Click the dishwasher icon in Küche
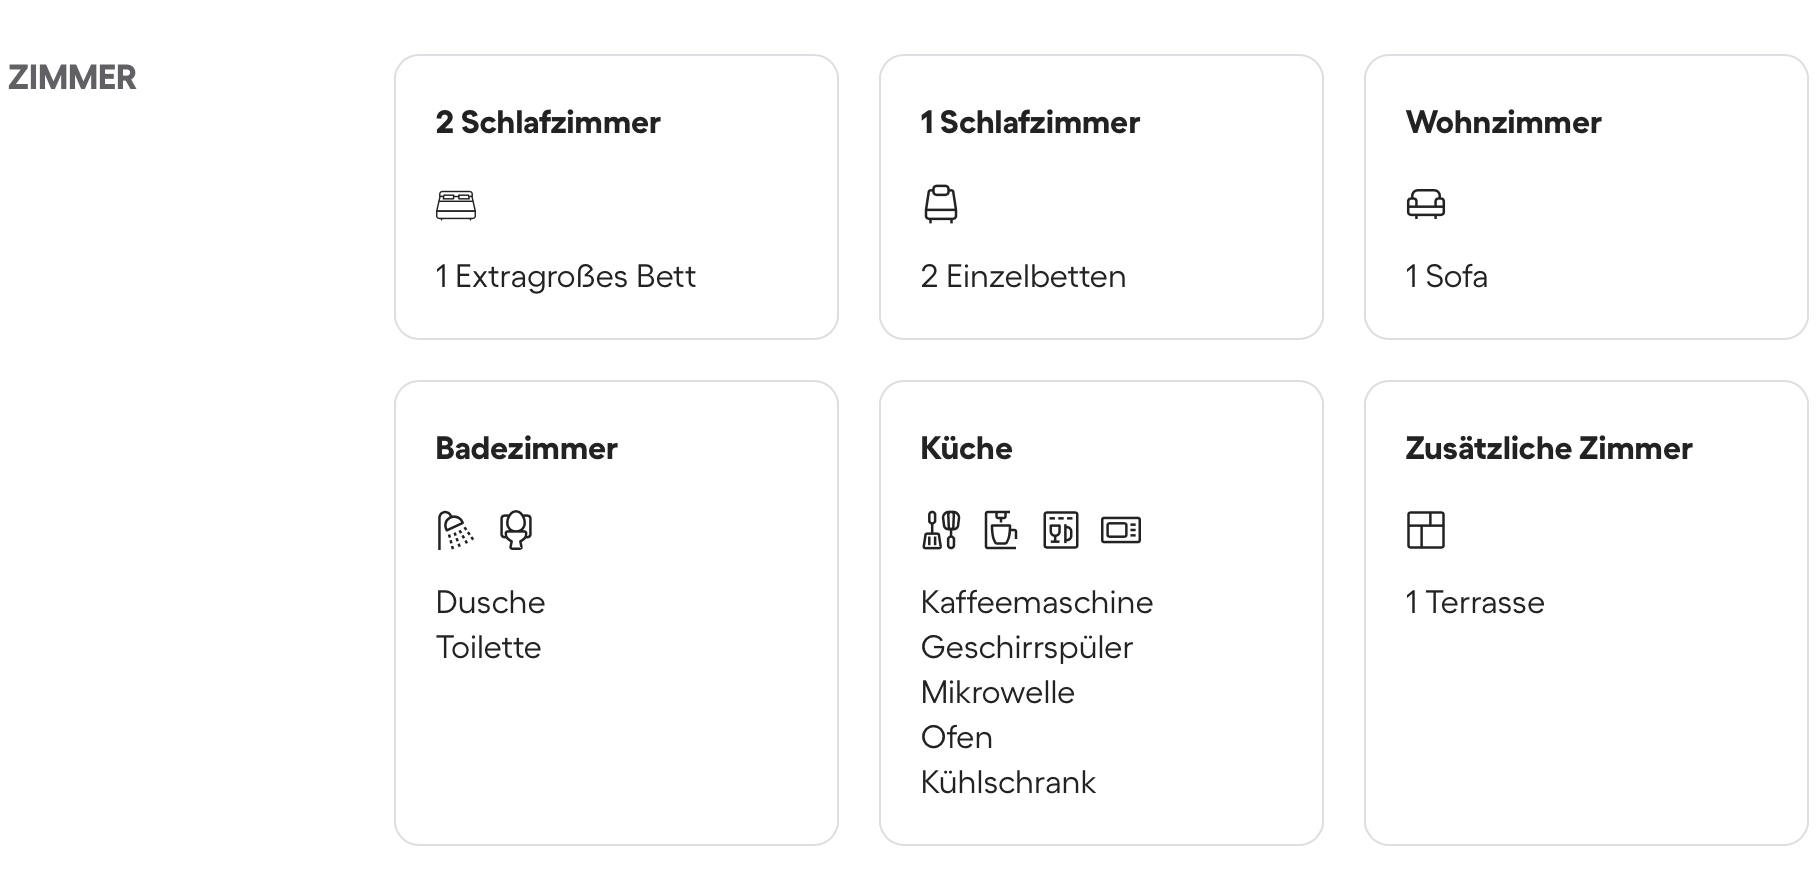The image size is (1818, 893). tap(1061, 530)
